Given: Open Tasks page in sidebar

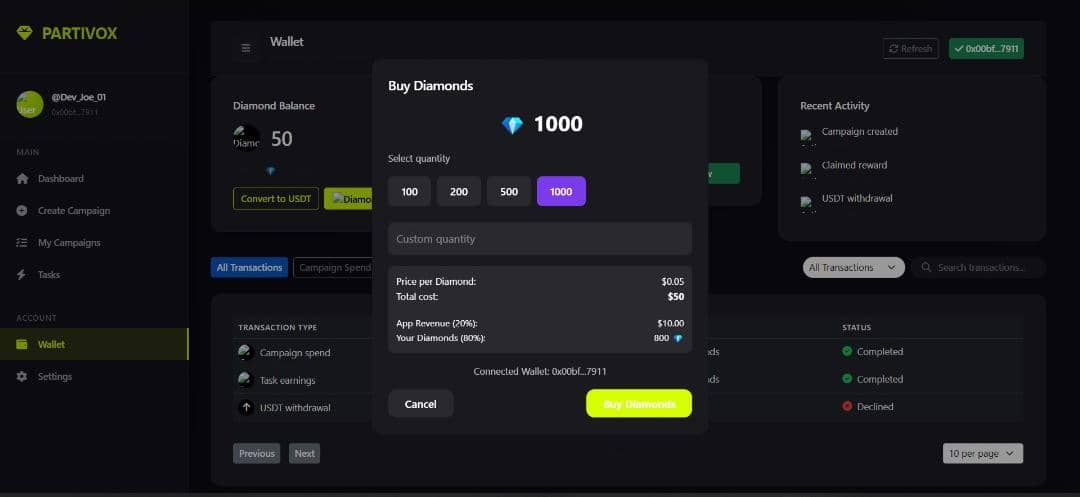Looking at the screenshot, I should pos(49,275).
